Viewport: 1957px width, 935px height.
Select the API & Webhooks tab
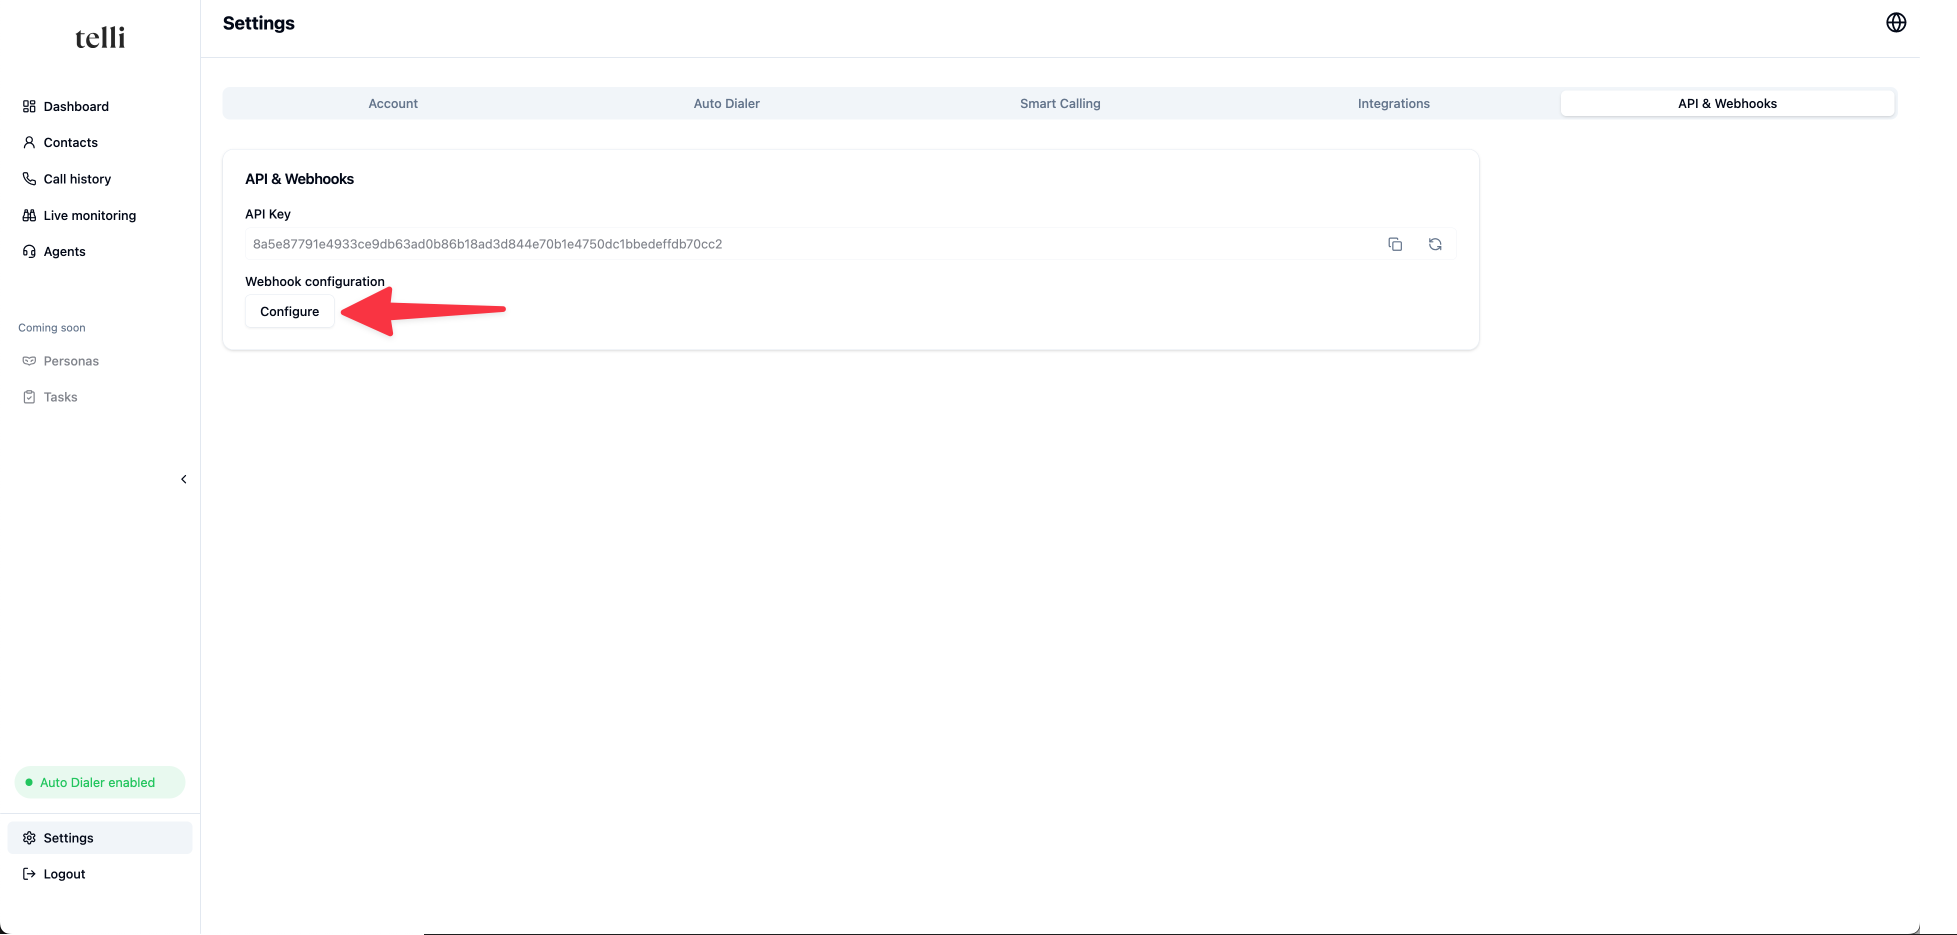(1727, 103)
